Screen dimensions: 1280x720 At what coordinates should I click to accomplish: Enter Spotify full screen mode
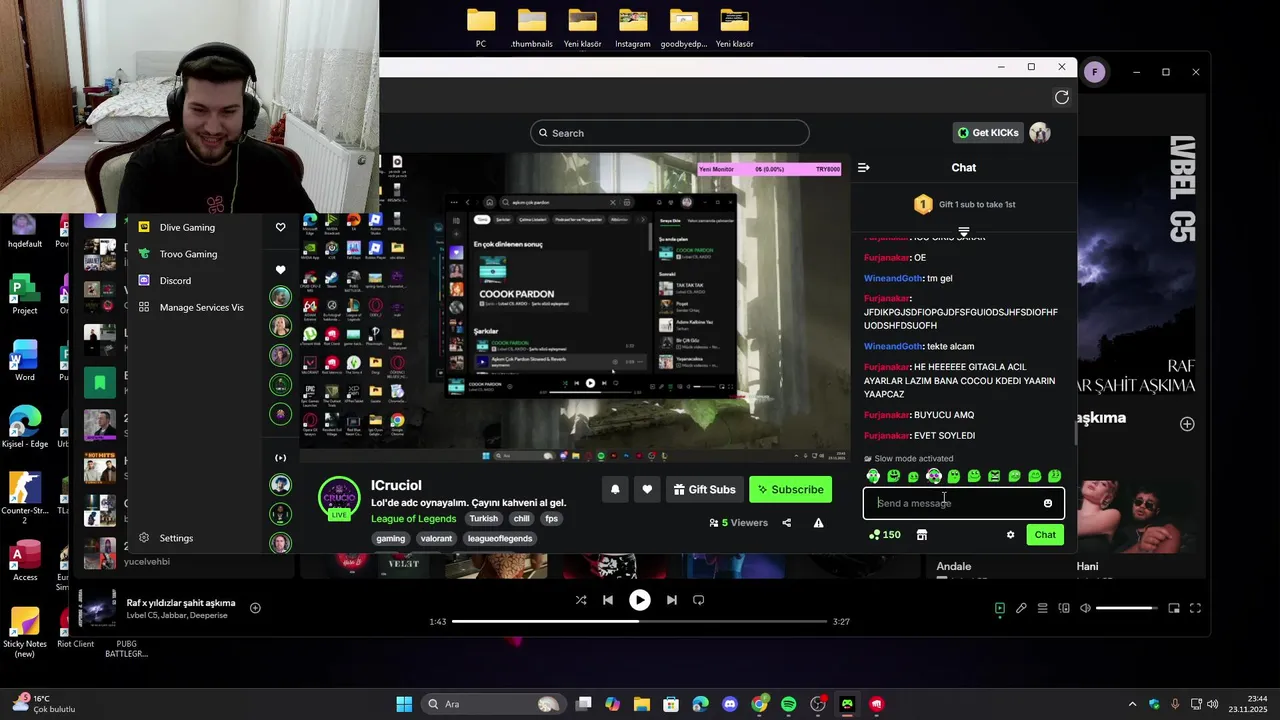tap(1195, 608)
